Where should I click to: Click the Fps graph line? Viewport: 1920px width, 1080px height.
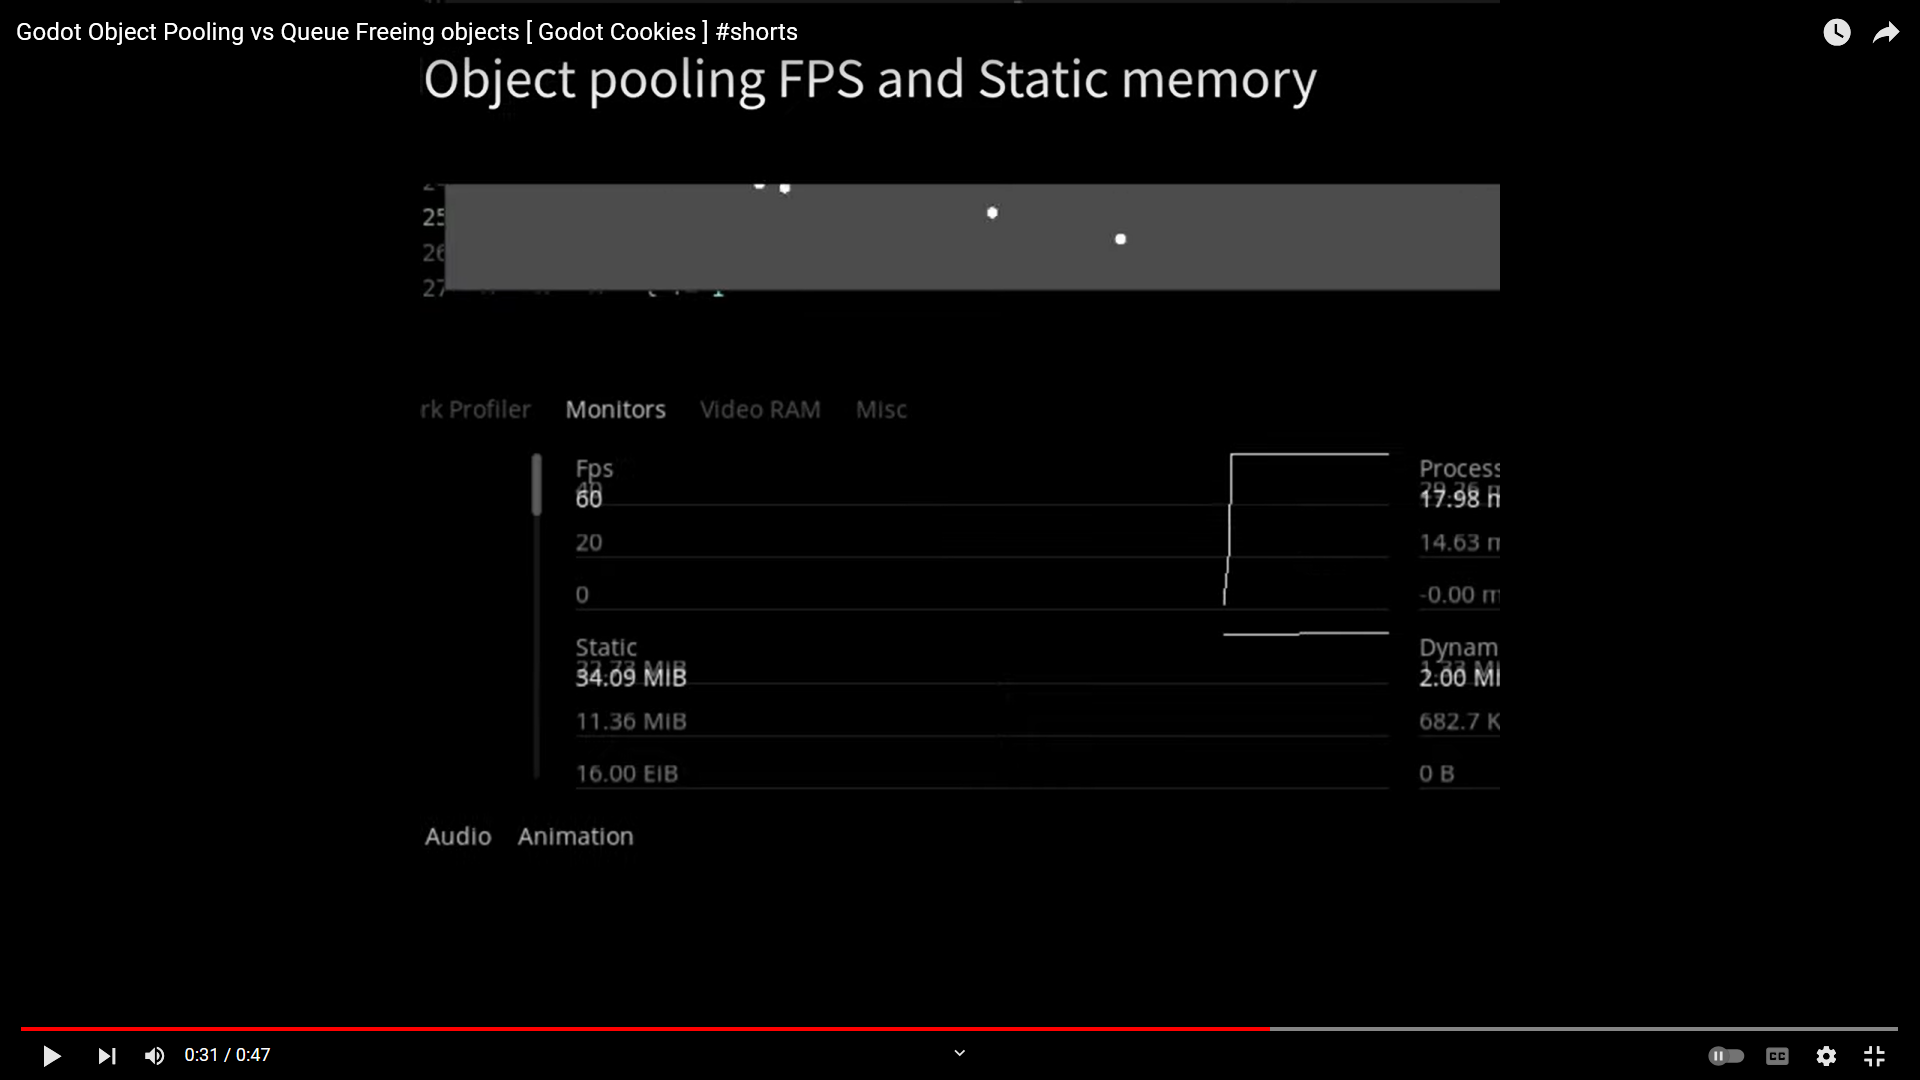click(x=1308, y=454)
